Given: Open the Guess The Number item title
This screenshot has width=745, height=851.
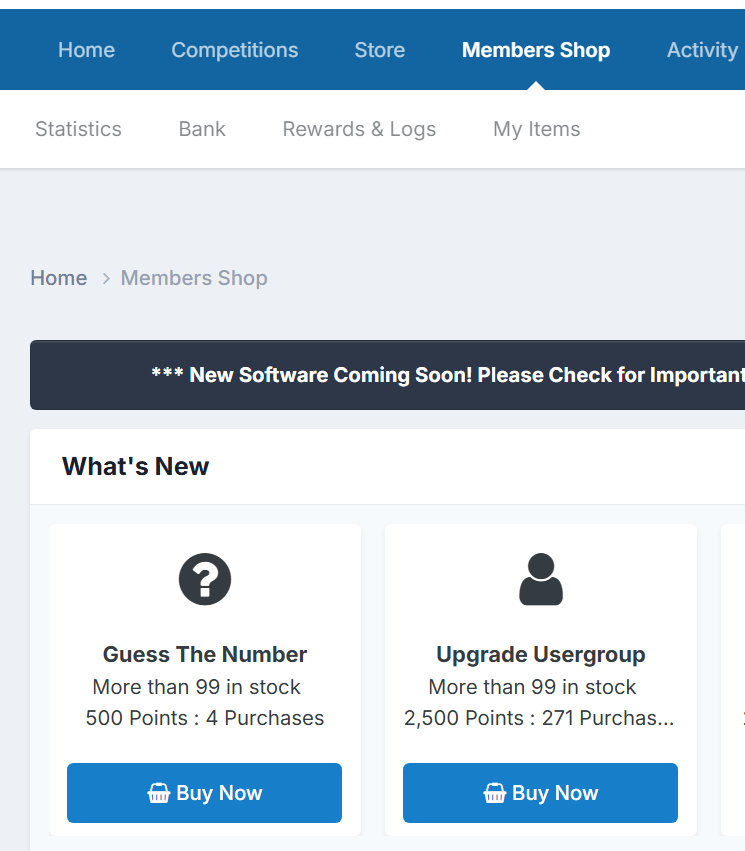Looking at the screenshot, I should pyautogui.click(x=204, y=654).
